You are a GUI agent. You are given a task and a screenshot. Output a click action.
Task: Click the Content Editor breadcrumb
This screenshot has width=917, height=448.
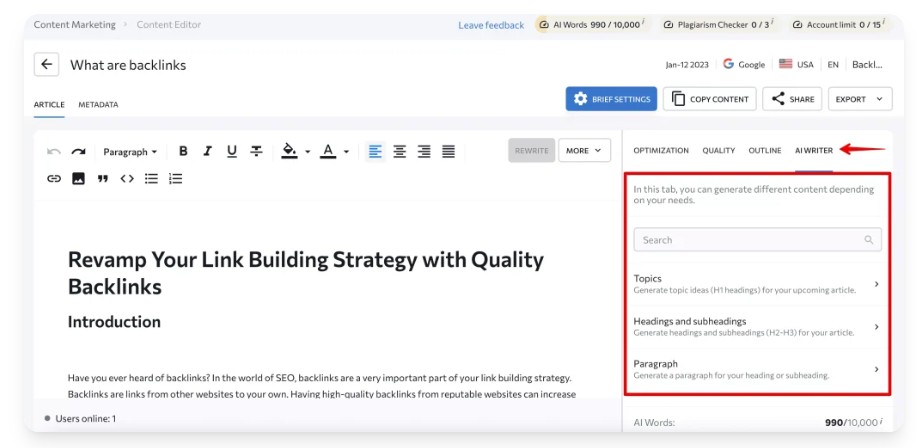click(168, 25)
